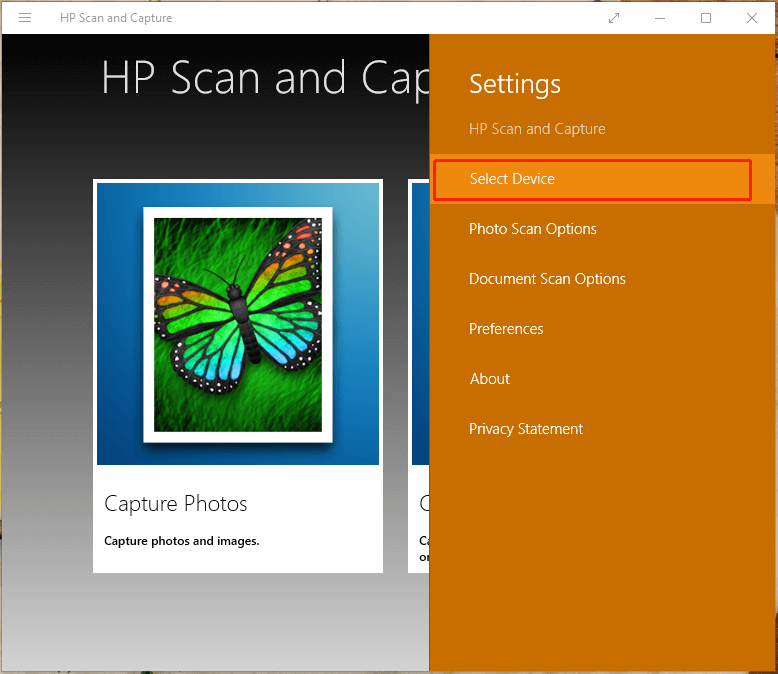778x674 pixels.
Task: Click the full-screen expand arrows icon
Action: click(614, 18)
